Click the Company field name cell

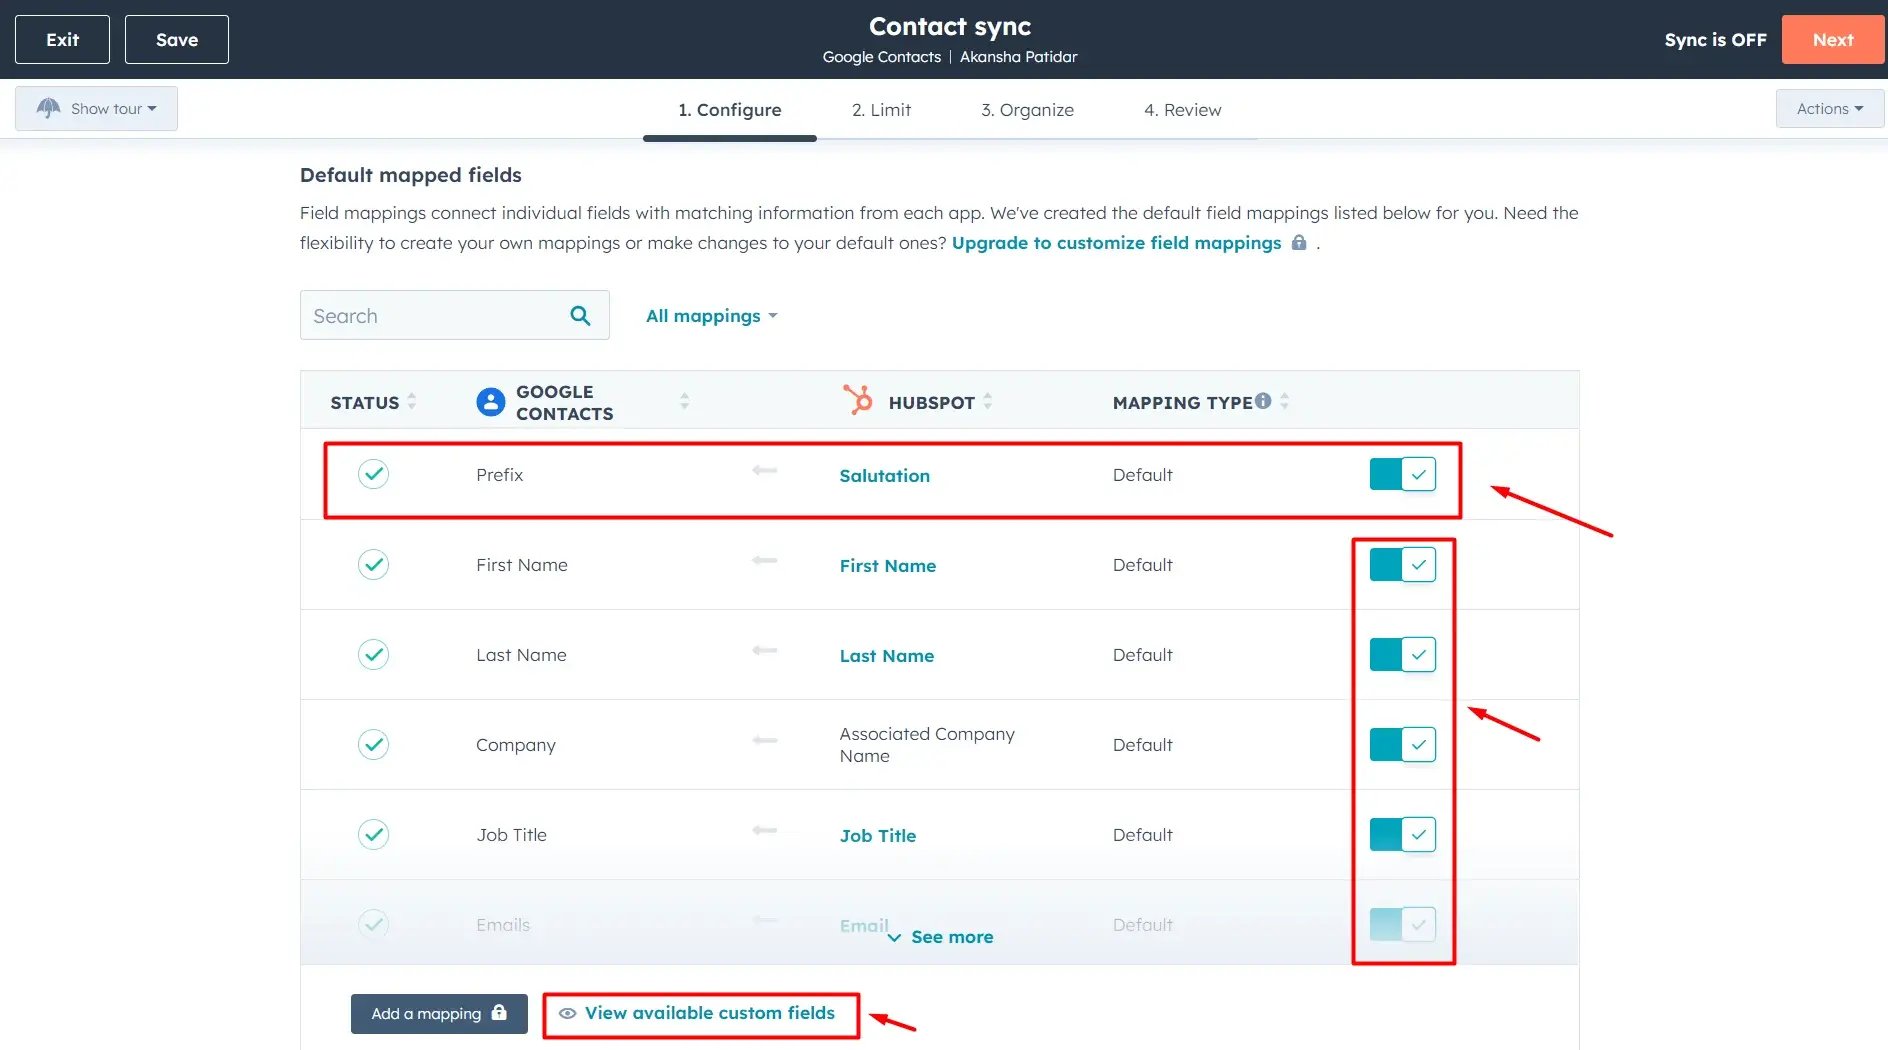point(515,745)
